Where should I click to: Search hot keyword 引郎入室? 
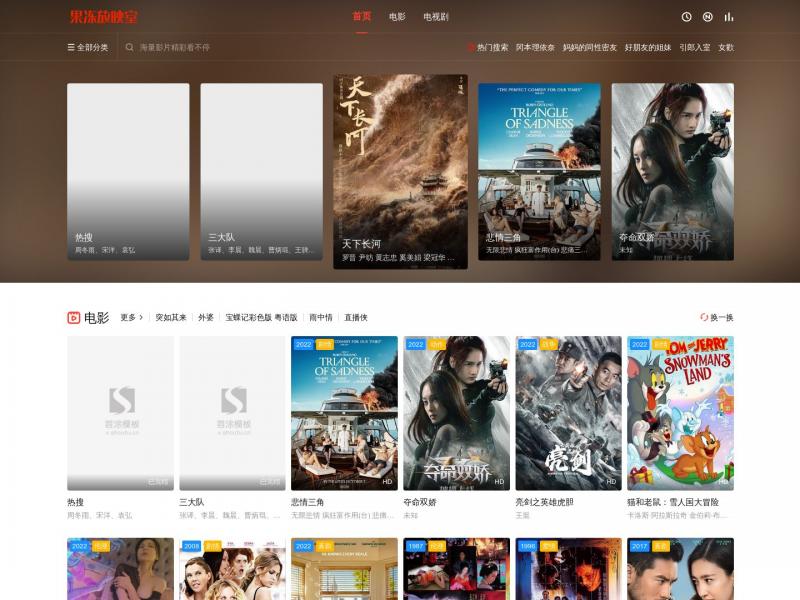pyautogui.click(x=694, y=47)
